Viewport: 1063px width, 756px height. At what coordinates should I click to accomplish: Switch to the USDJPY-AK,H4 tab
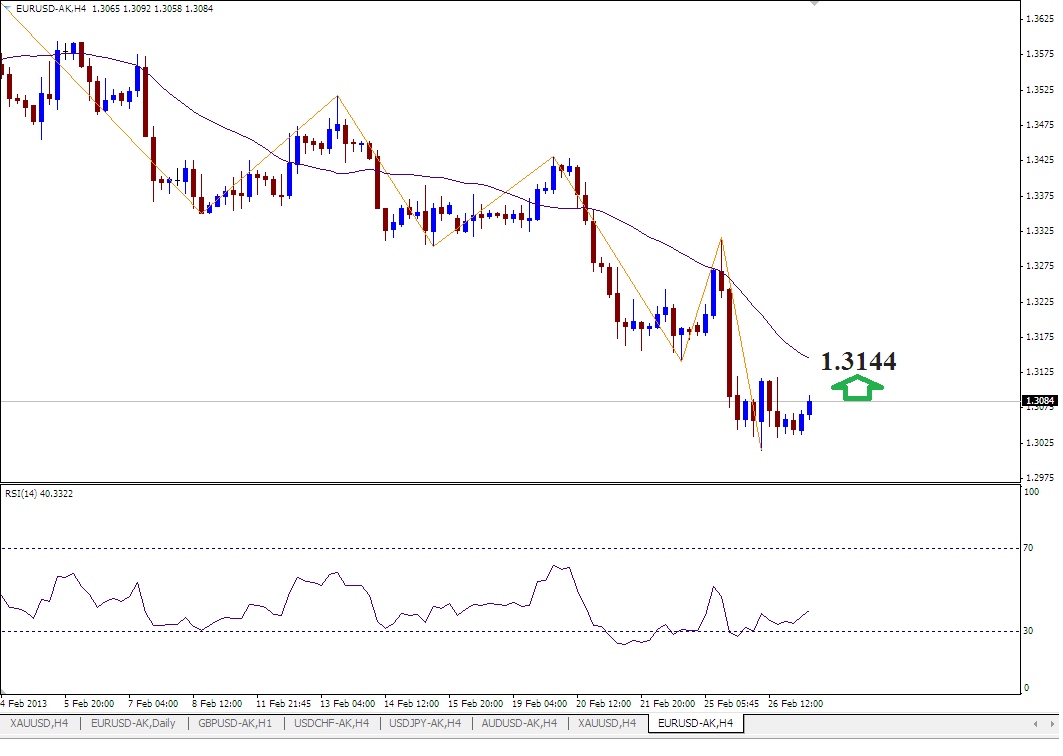(426, 722)
